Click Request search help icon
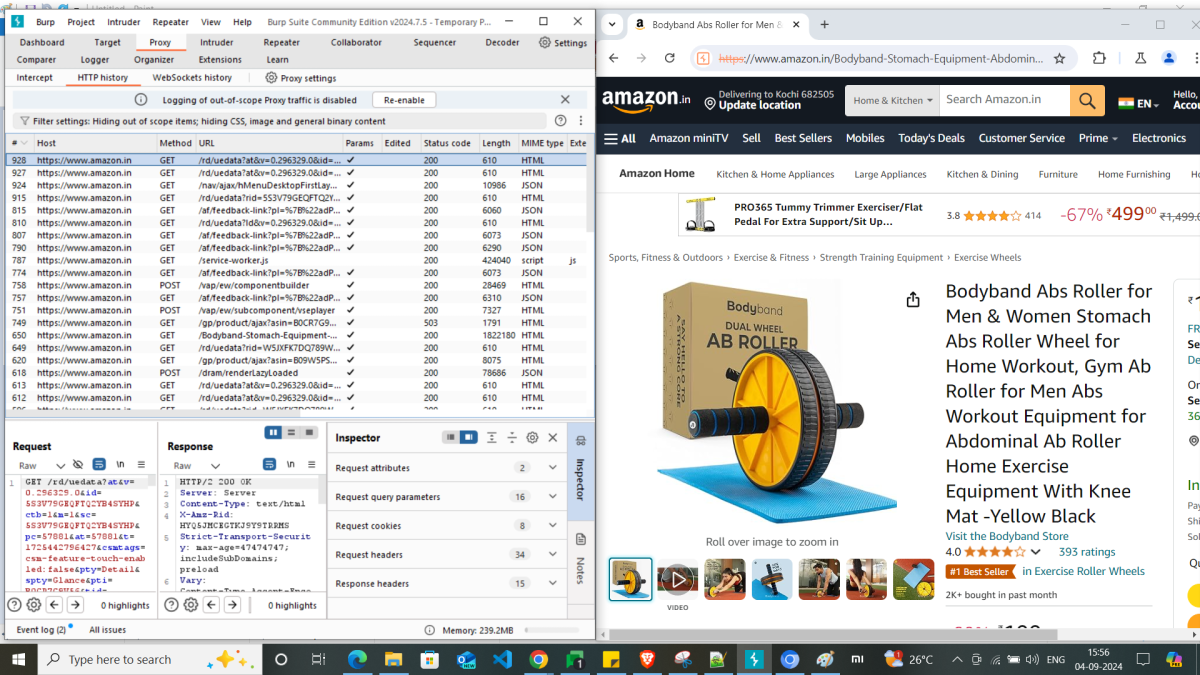Image resolution: width=1200 pixels, height=675 pixels. tap(14, 605)
